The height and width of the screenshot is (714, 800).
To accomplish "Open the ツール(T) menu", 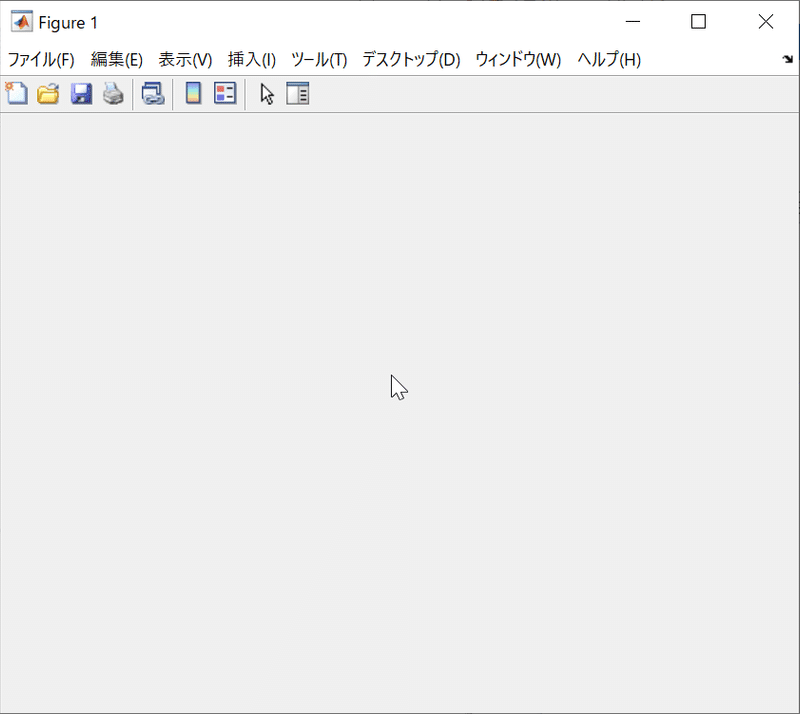I will tap(319, 60).
